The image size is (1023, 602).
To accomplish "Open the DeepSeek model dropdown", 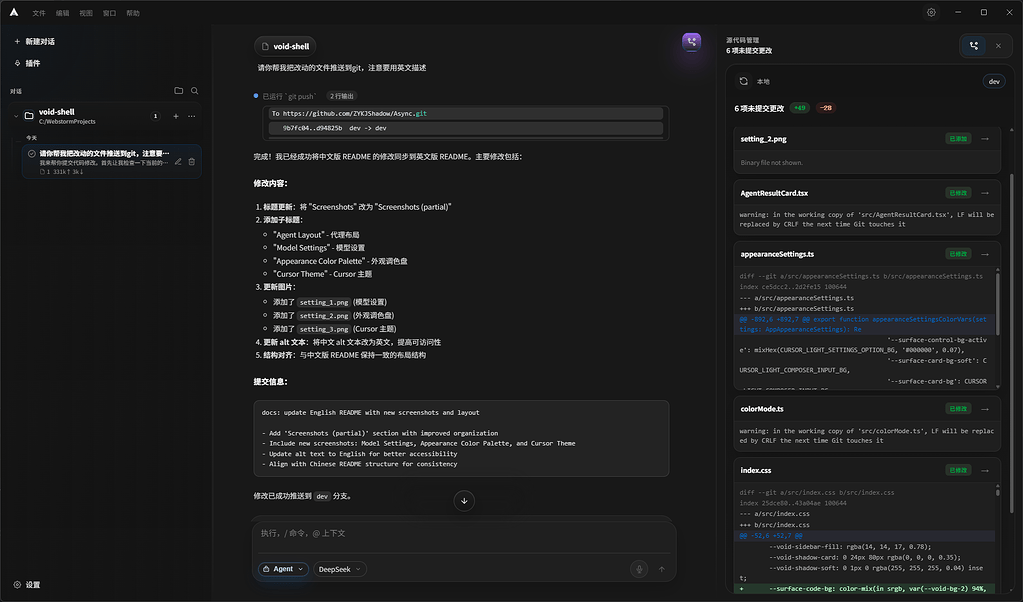I will [340, 569].
